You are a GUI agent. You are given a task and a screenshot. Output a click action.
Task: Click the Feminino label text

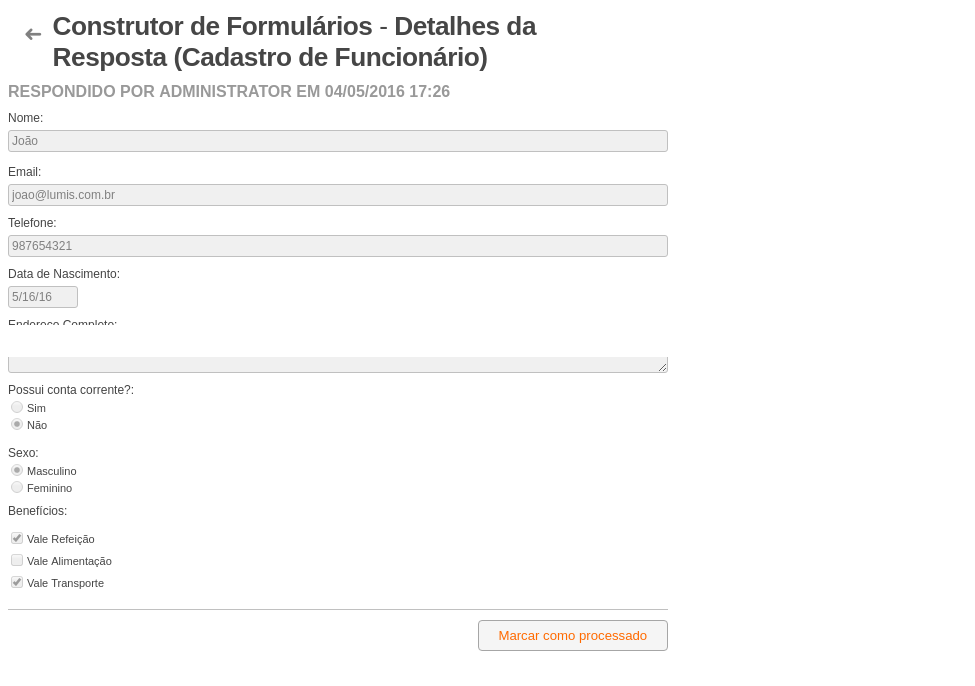click(49, 489)
